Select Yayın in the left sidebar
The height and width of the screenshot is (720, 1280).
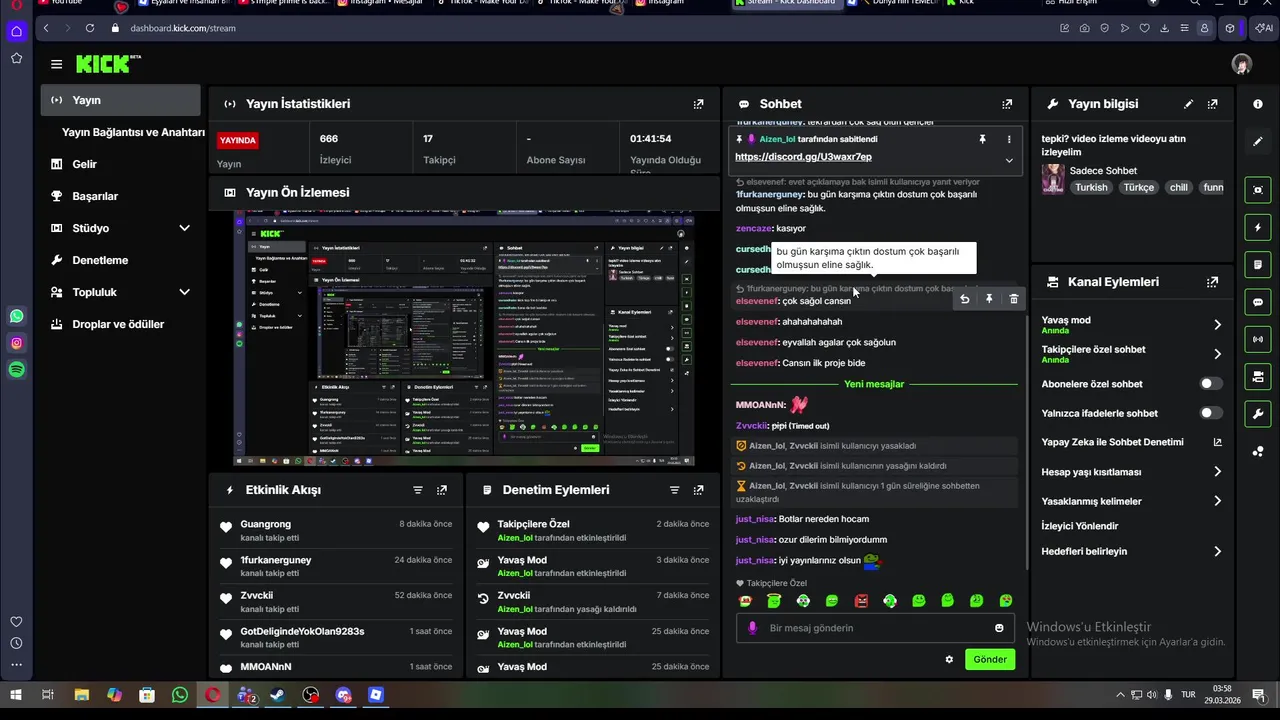coord(120,100)
